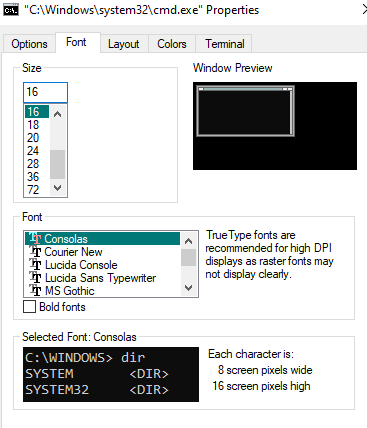Click font list scroll up arrow

[189, 241]
